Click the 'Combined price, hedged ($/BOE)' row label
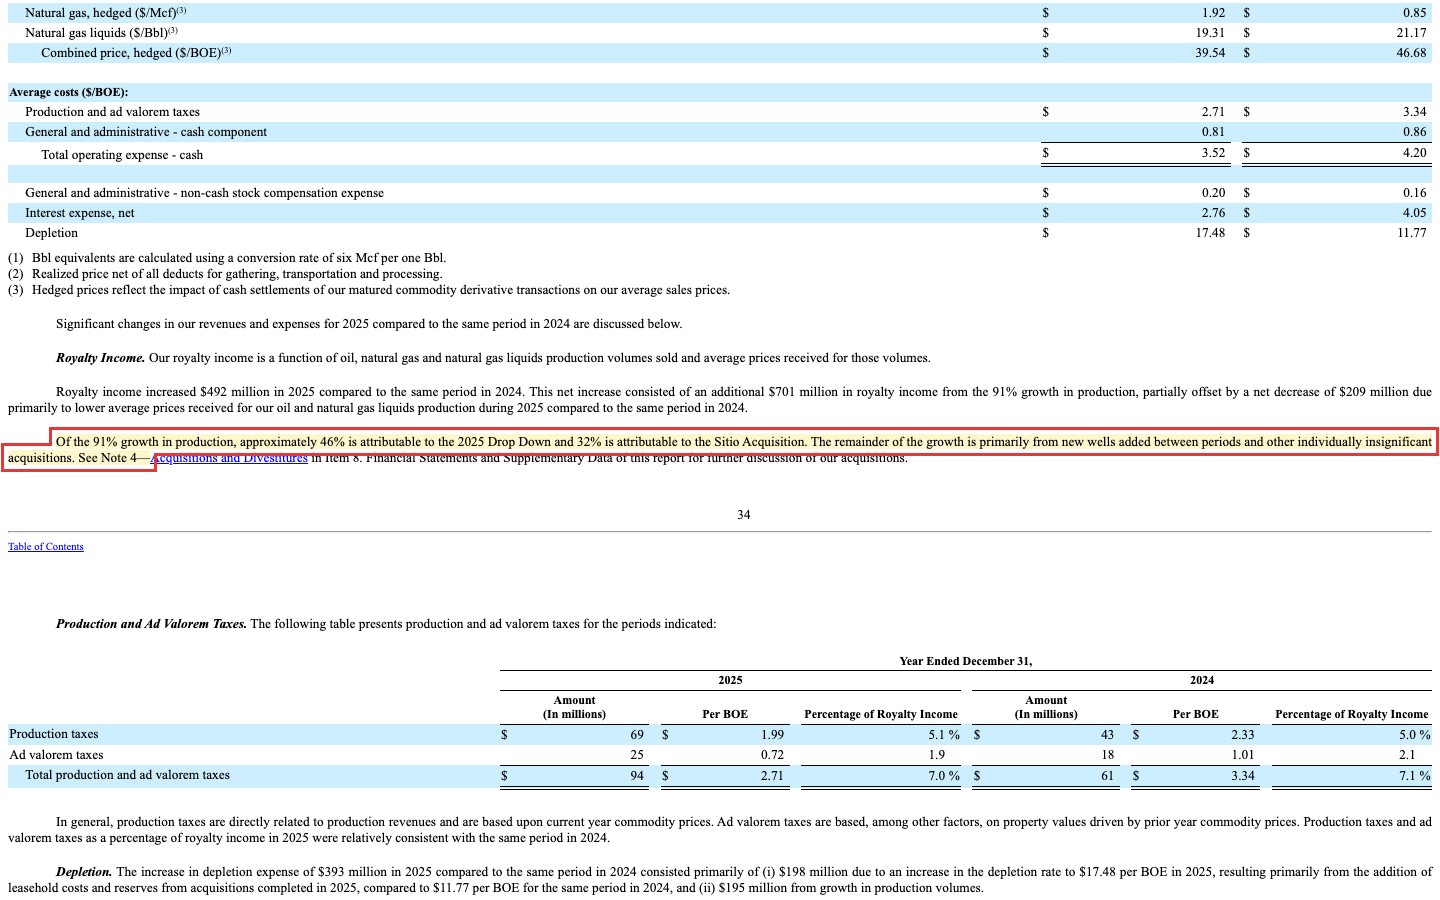Image resolution: width=1440 pixels, height=900 pixels. [x=136, y=53]
